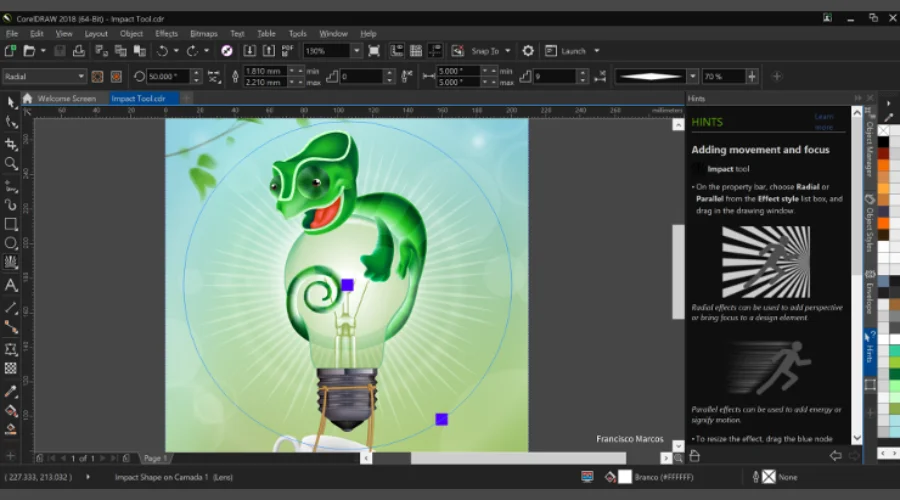Select the Ellipse tool

click(11, 243)
